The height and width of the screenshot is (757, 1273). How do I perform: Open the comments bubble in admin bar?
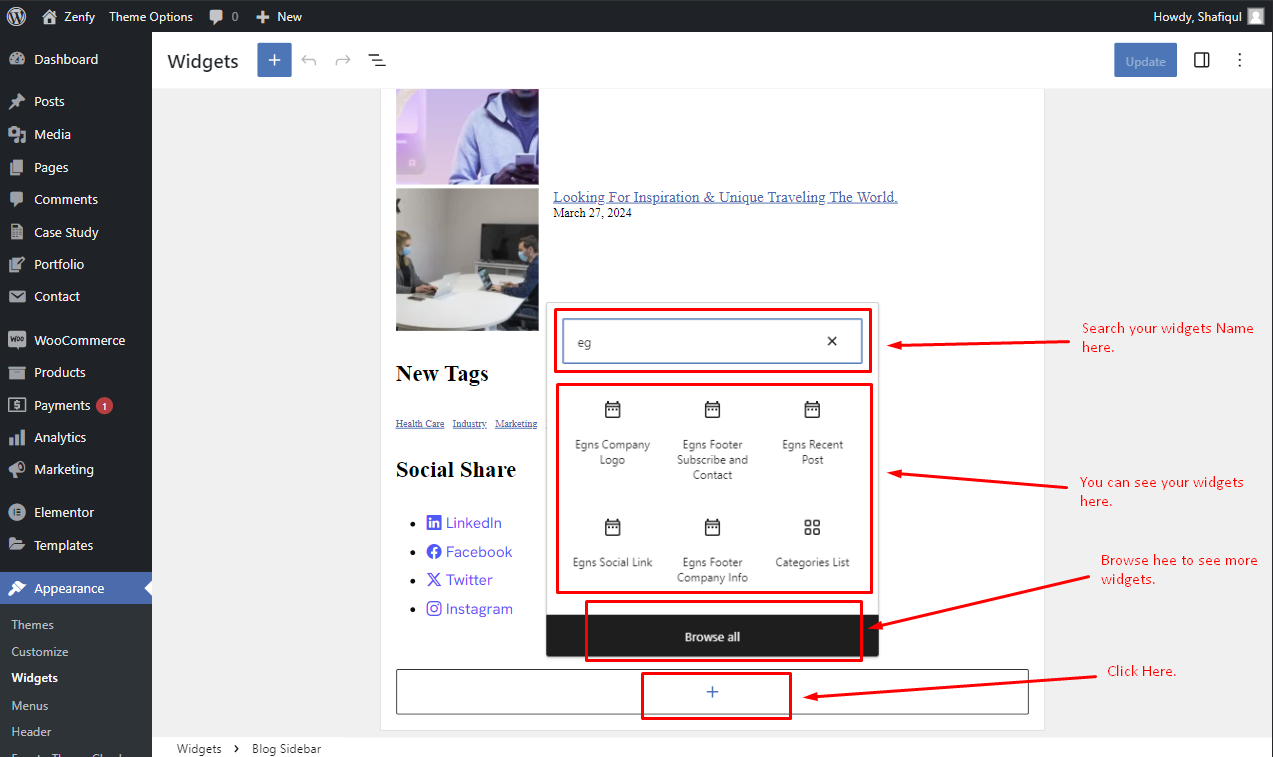pyautogui.click(x=224, y=16)
